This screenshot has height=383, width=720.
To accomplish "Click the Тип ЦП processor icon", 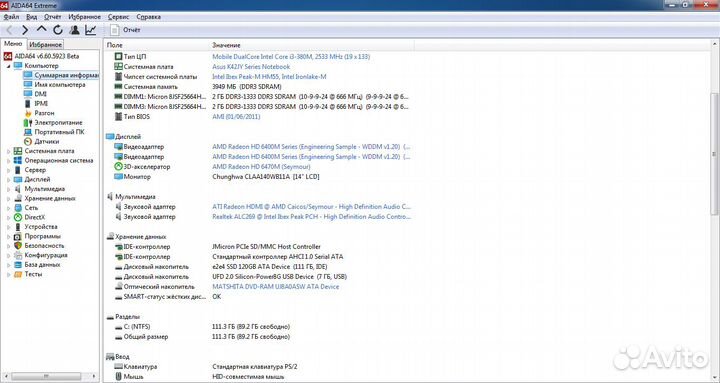I will point(118,56).
